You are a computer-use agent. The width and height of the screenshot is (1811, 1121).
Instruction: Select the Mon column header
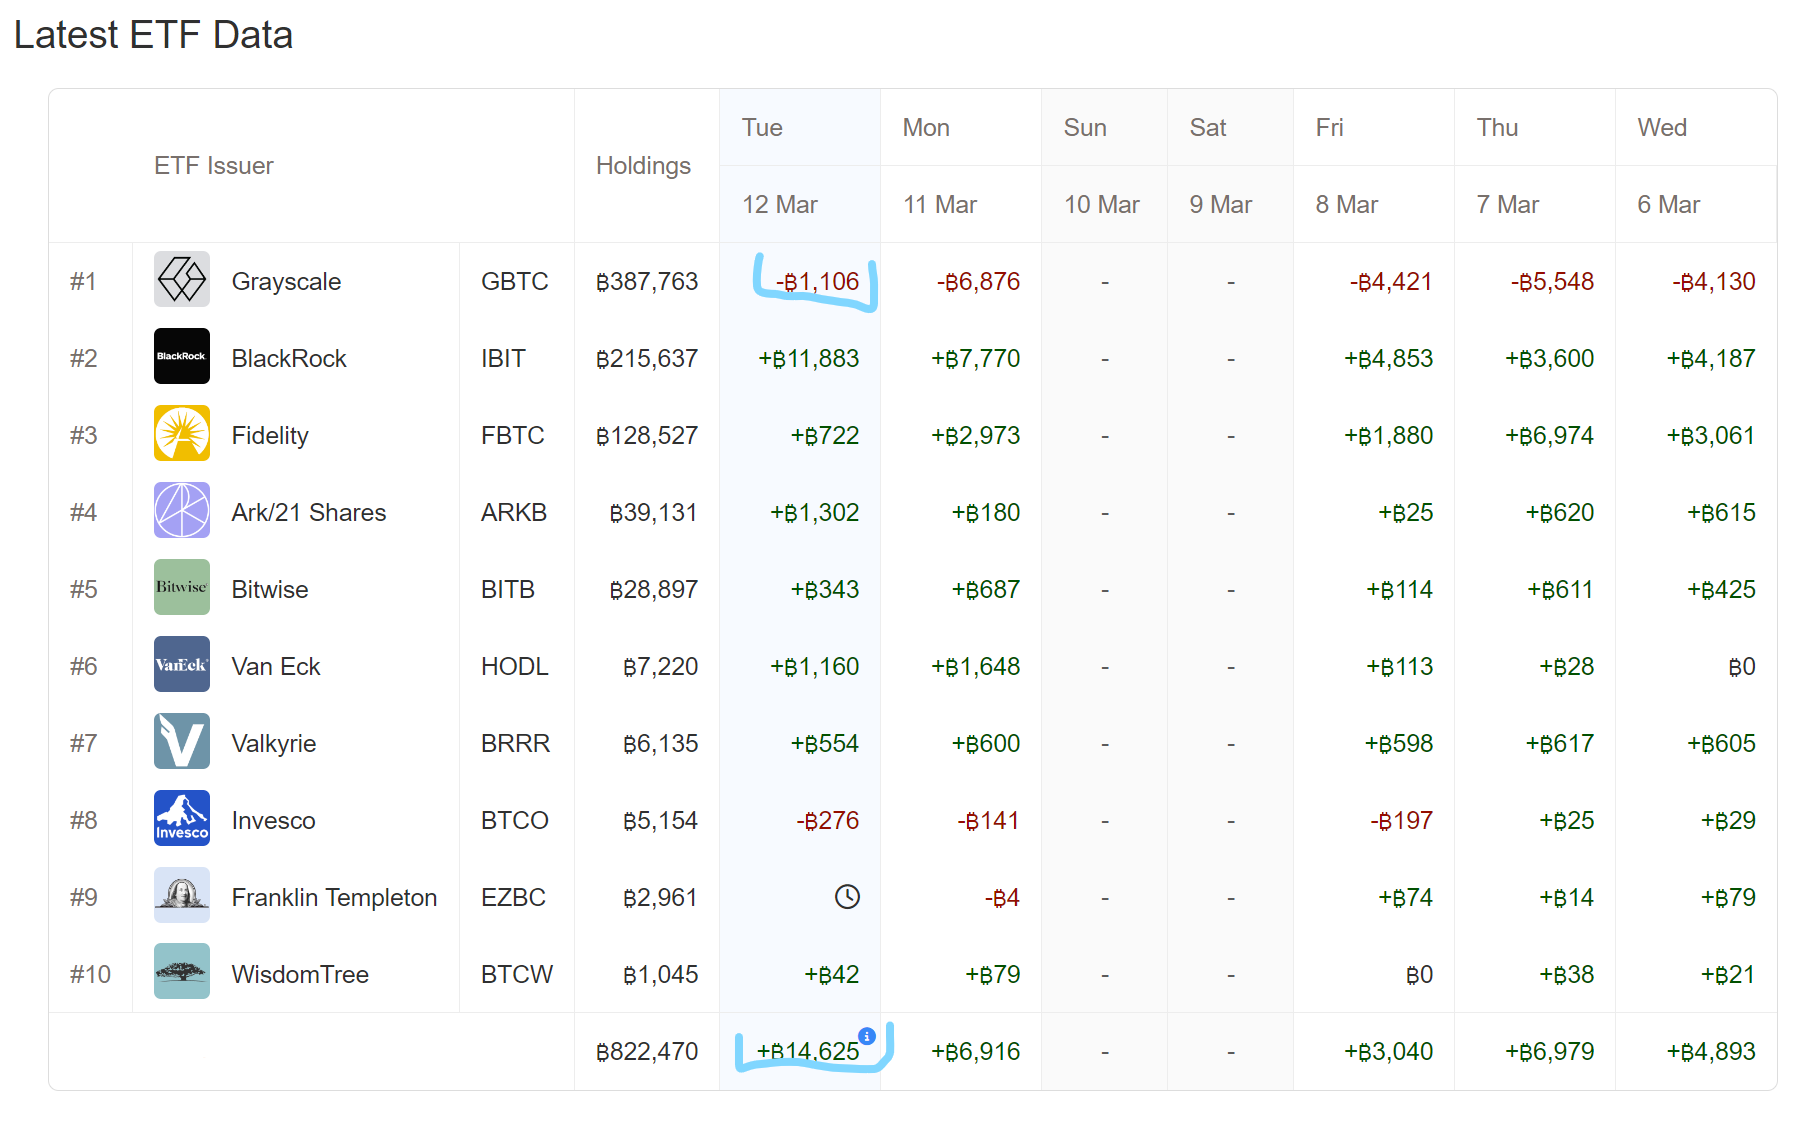coord(926,128)
